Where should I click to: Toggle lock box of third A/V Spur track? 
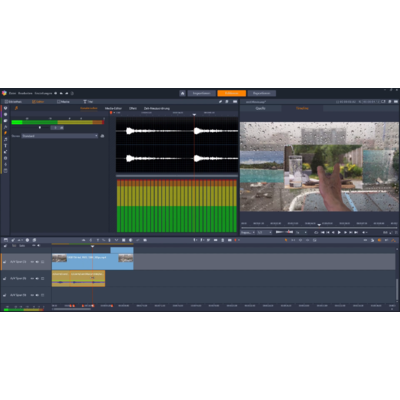(x=42, y=295)
